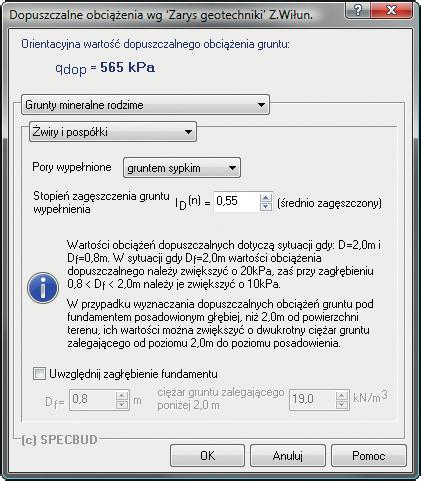The width and height of the screenshot is (421, 481).
Task: Click the help question mark button
Action: tap(358, 11)
